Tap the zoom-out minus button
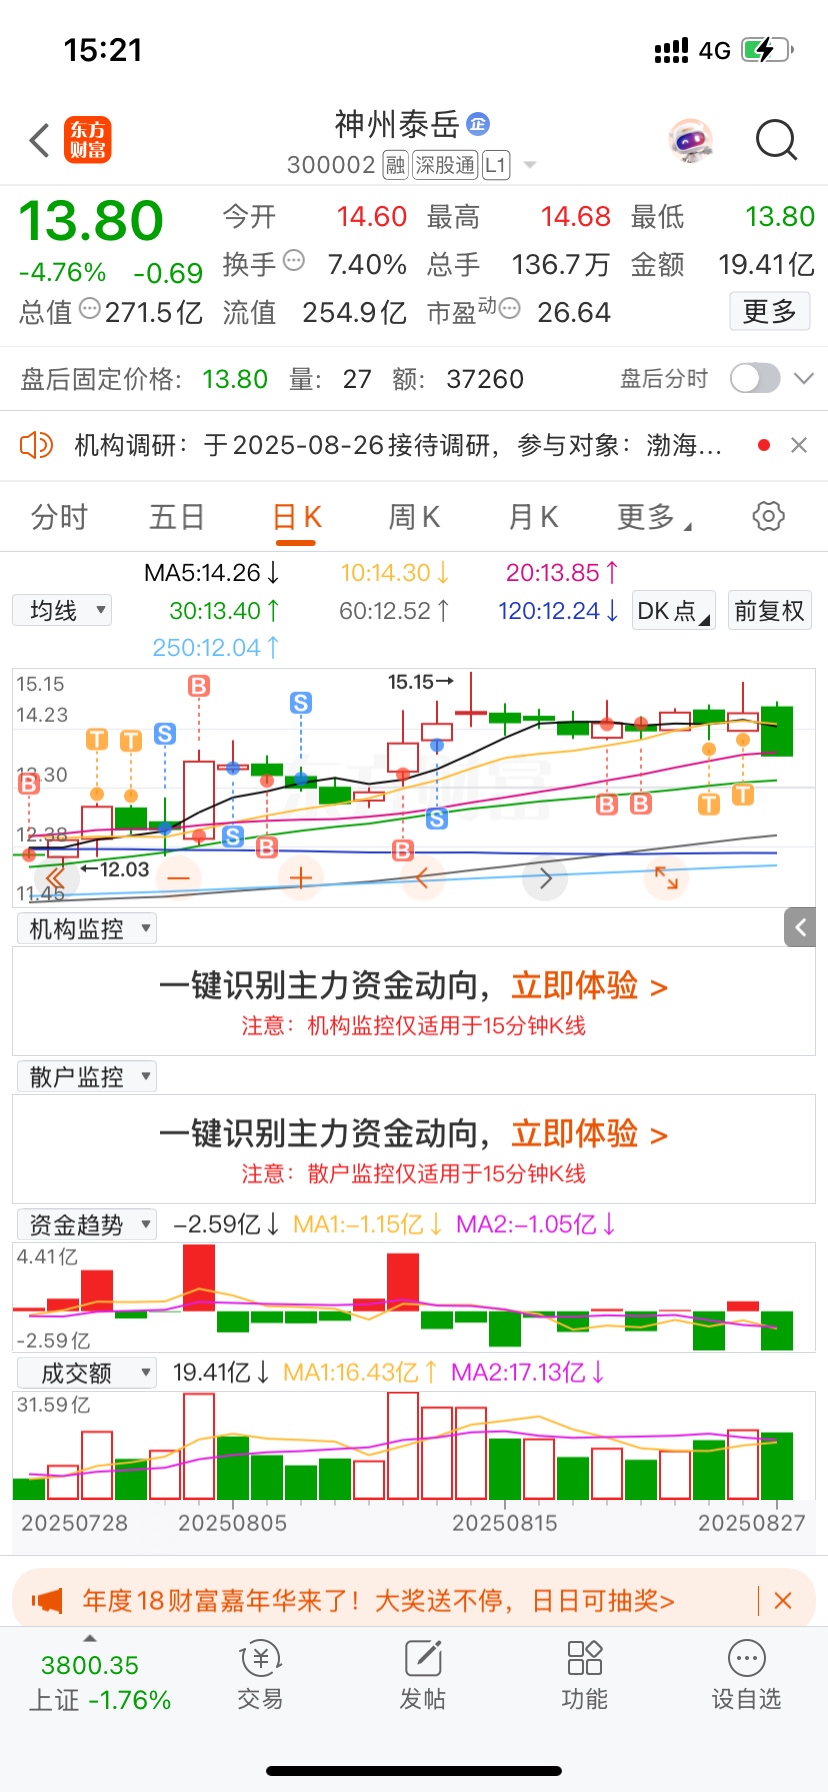The height and width of the screenshot is (1792, 828). (x=179, y=879)
